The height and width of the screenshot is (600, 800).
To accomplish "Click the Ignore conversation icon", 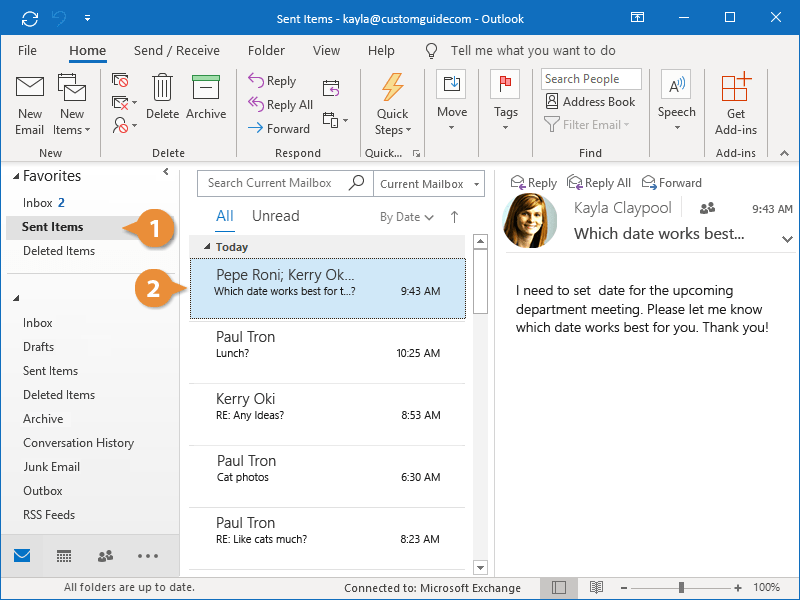I will click(120, 80).
